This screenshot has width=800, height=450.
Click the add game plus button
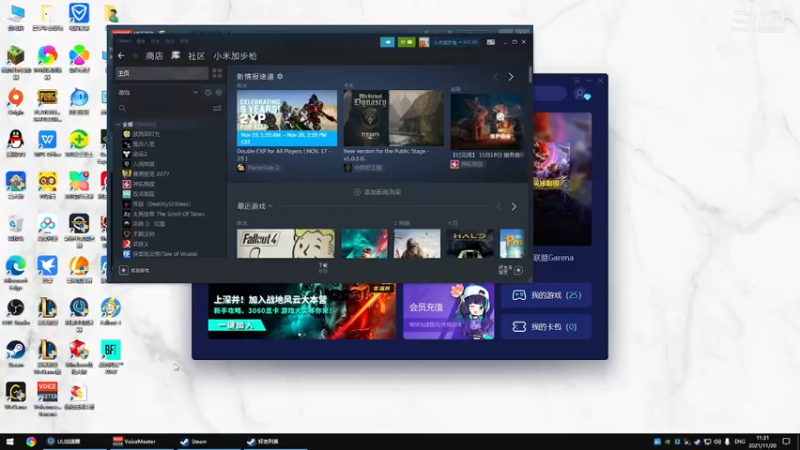tap(123, 270)
